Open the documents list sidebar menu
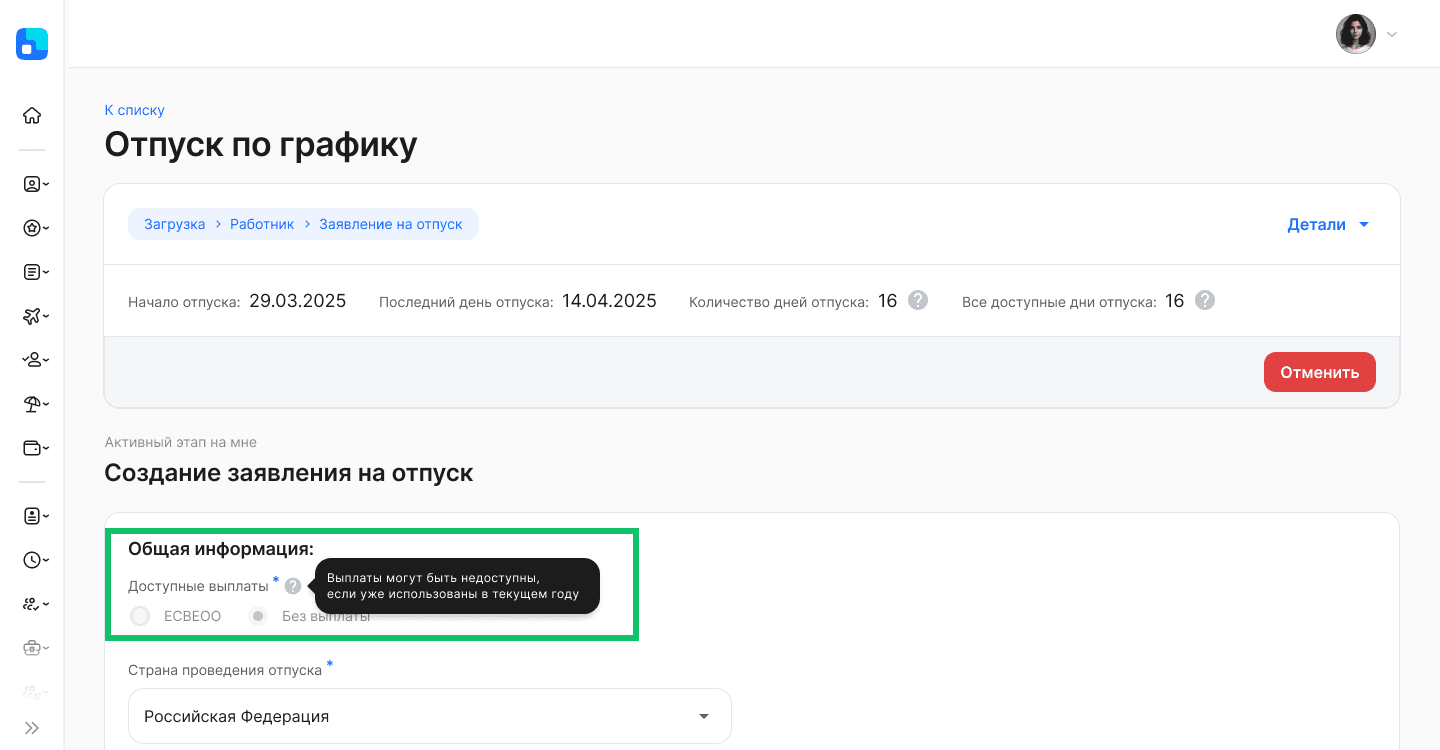This screenshot has width=1440, height=750. tap(36, 272)
